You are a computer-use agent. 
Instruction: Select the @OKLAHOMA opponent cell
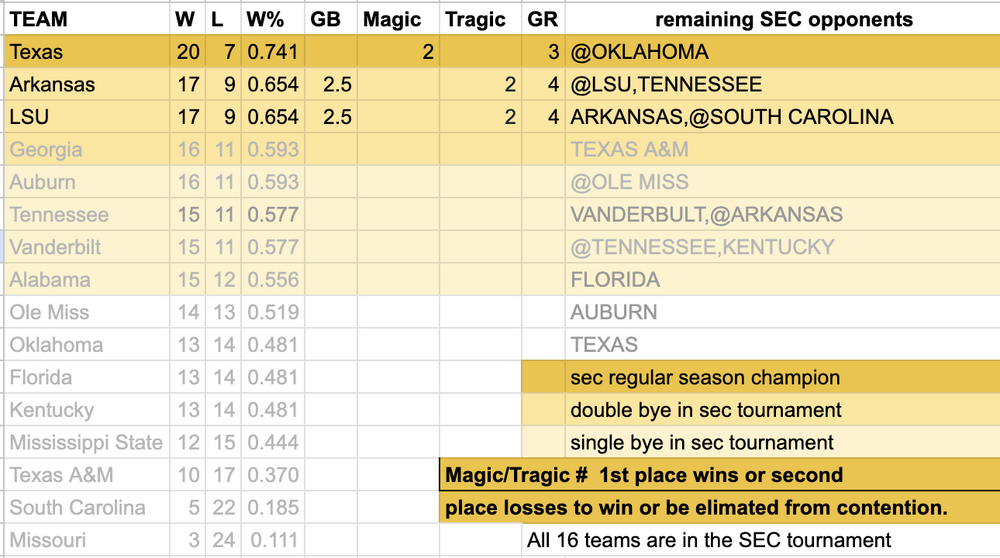(783, 52)
